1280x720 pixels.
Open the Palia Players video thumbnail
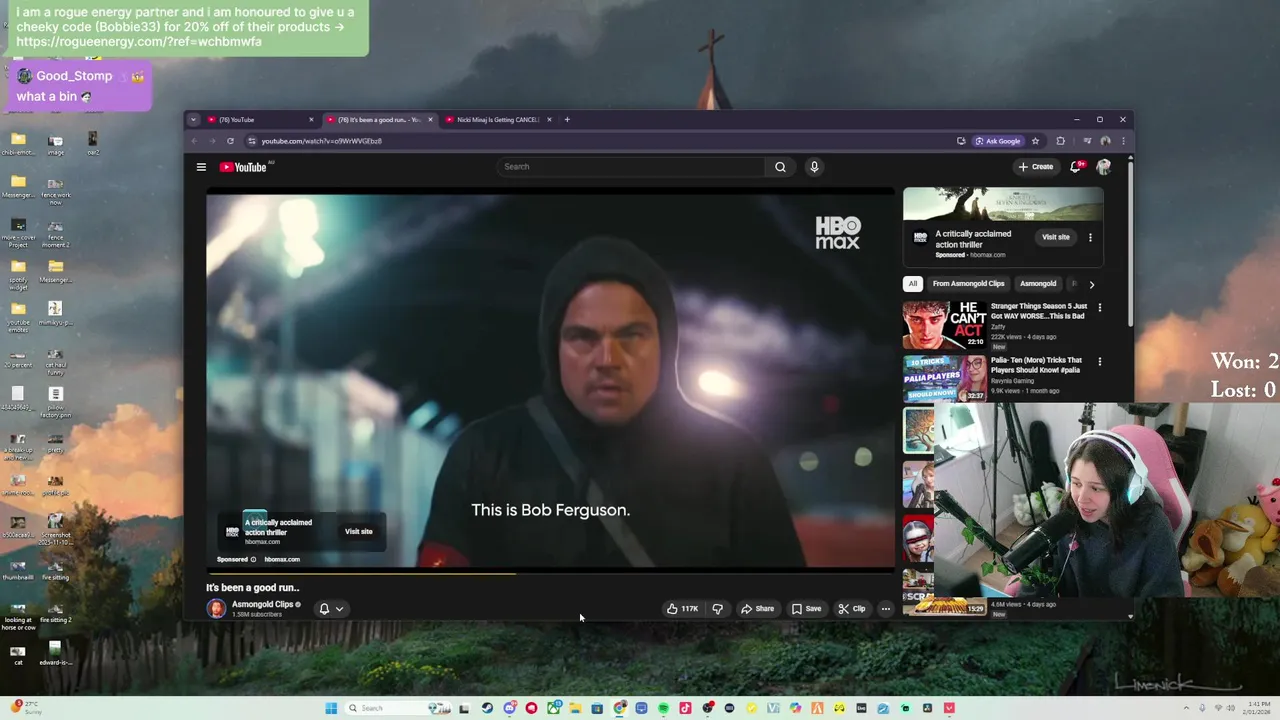point(944,378)
